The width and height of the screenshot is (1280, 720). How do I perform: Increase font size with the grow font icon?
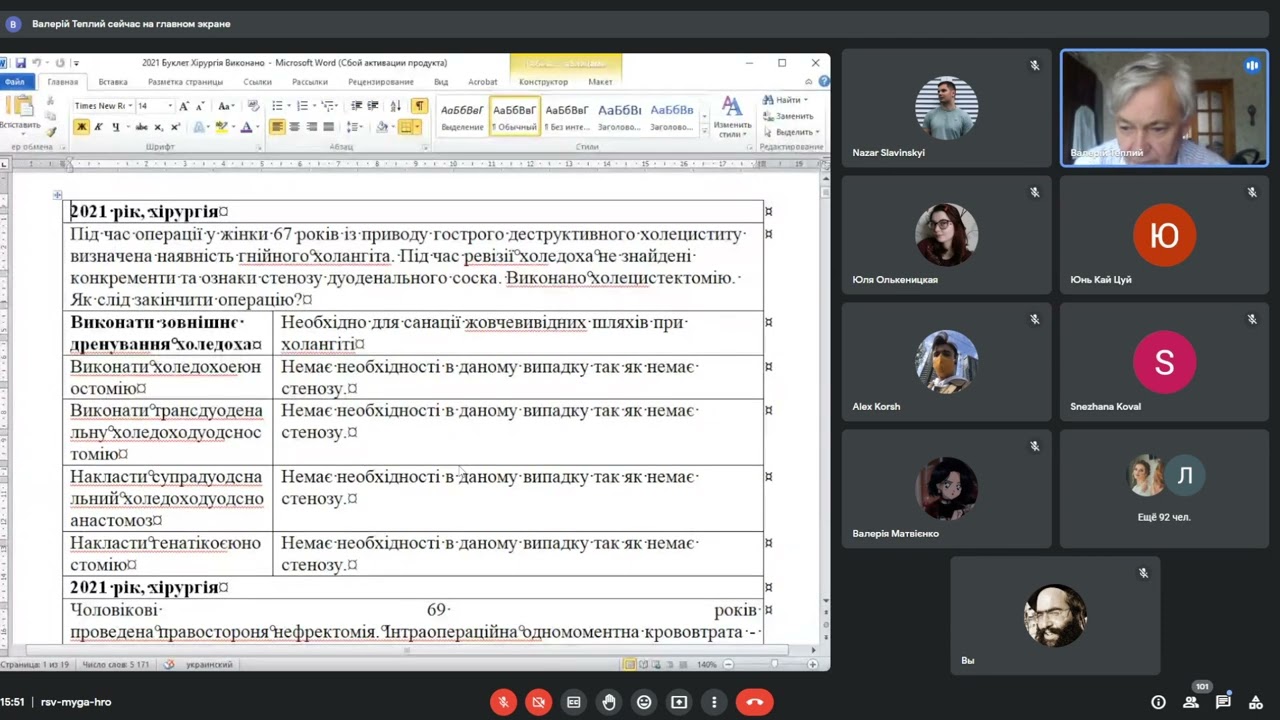coord(185,106)
